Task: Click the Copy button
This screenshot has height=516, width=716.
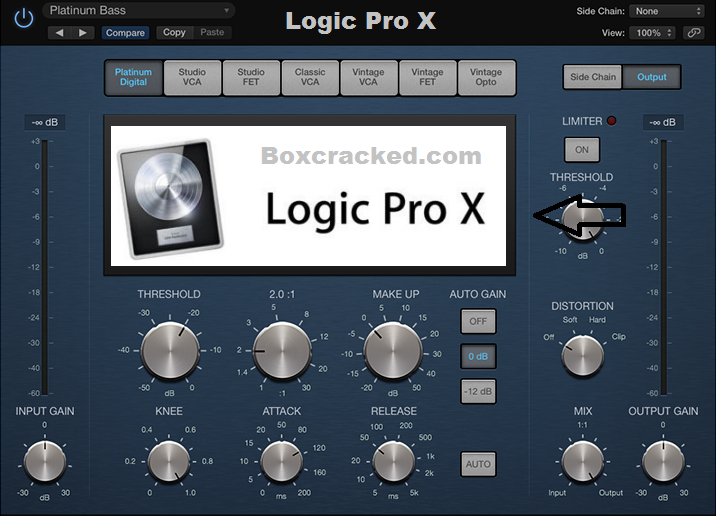Action: (174, 32)
